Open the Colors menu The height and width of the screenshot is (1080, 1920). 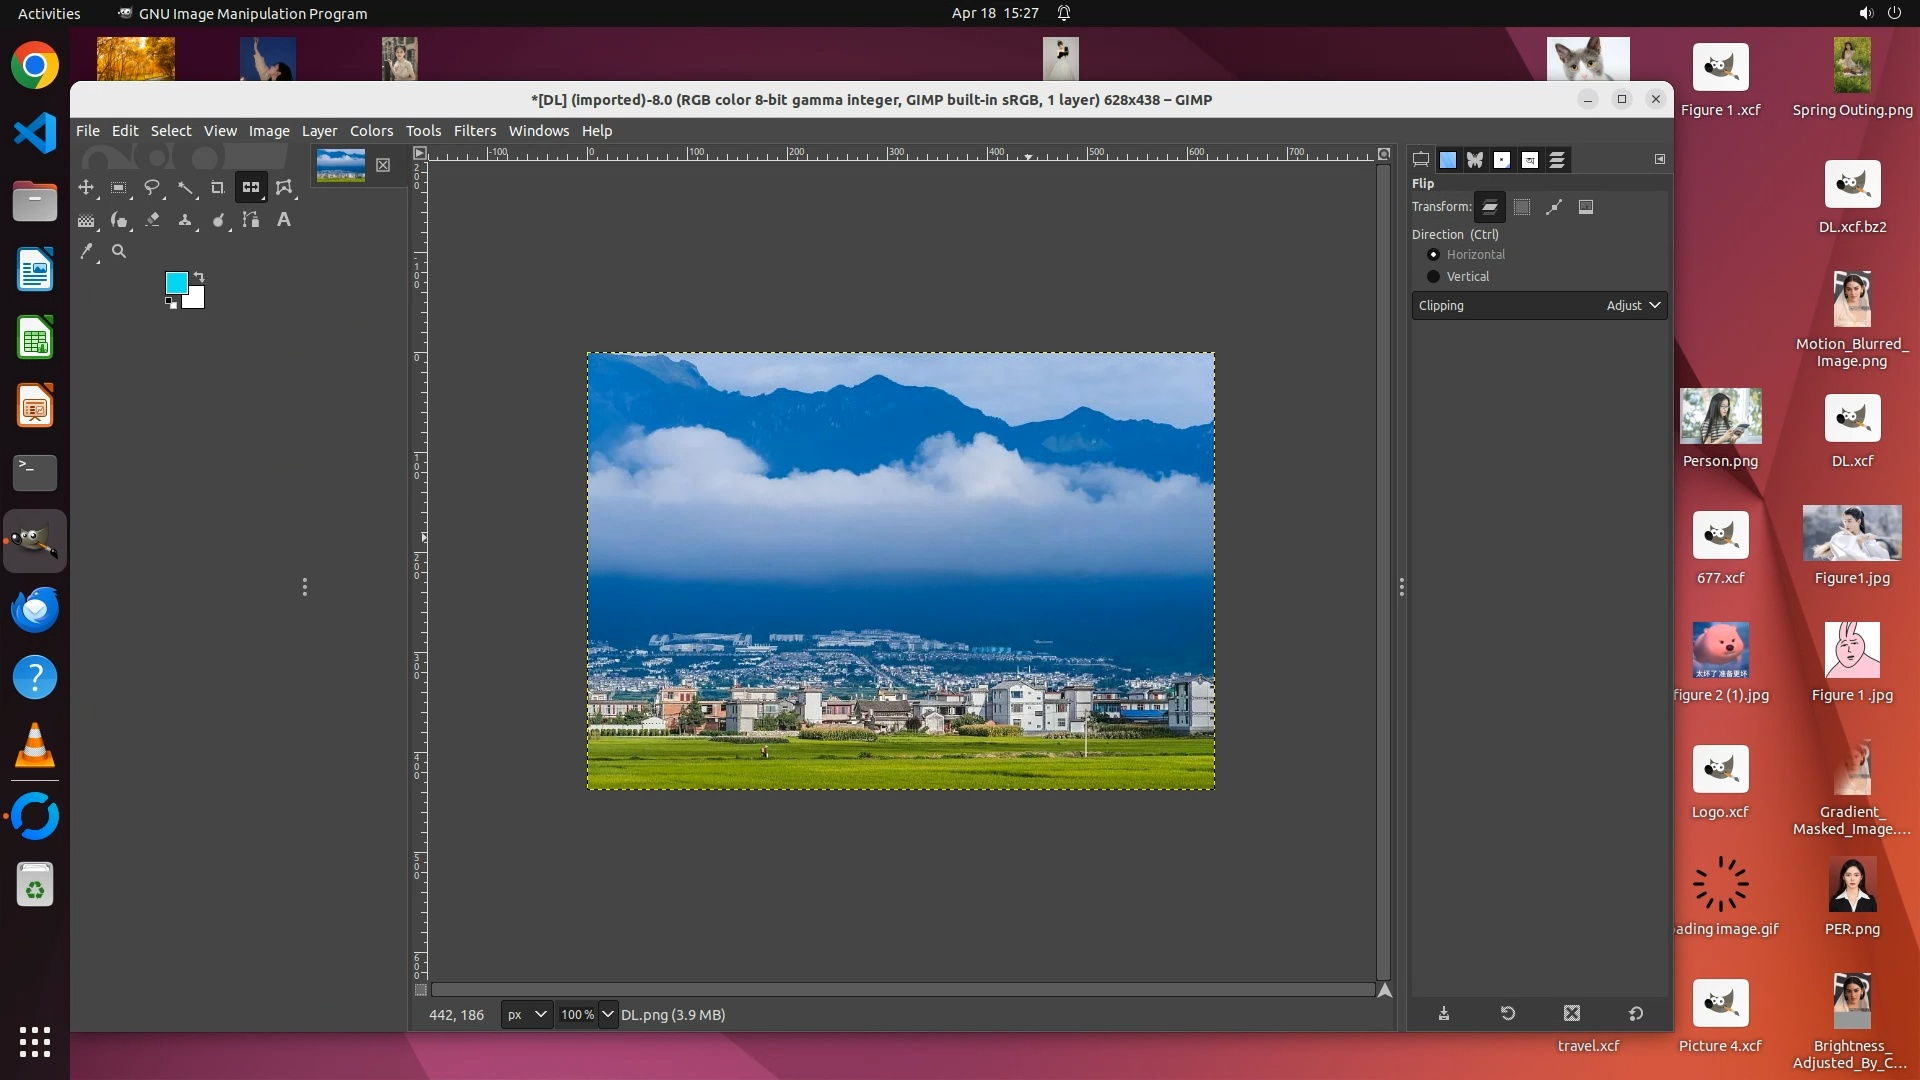[371, 131]
